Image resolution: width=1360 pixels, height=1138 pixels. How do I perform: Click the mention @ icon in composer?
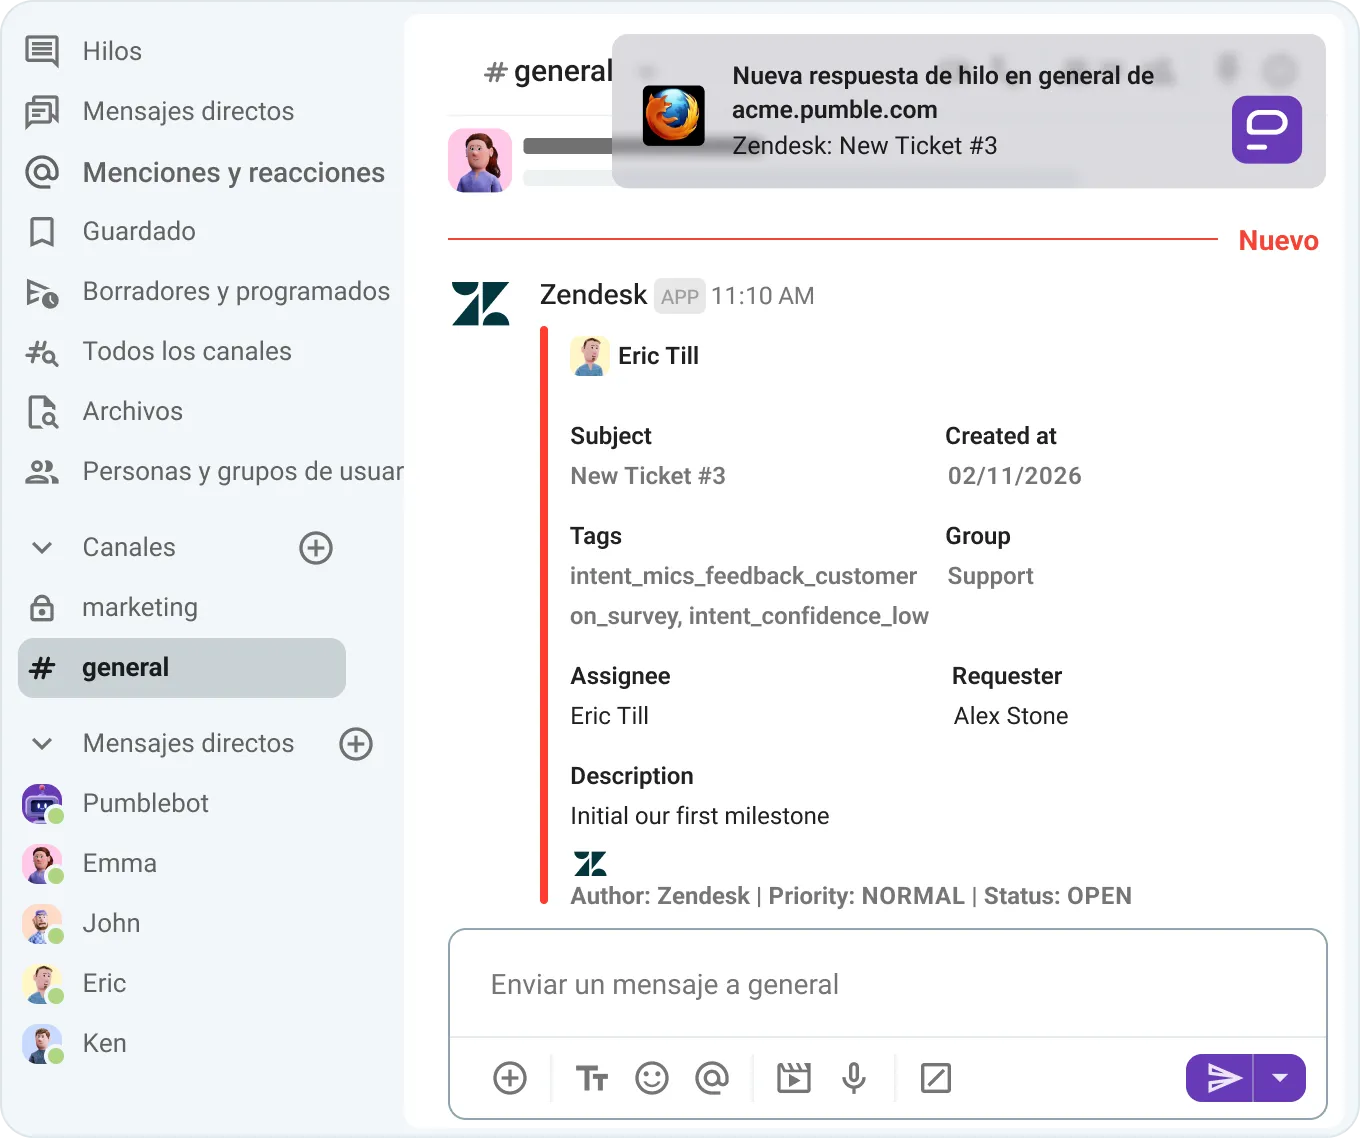(712, 1078)
